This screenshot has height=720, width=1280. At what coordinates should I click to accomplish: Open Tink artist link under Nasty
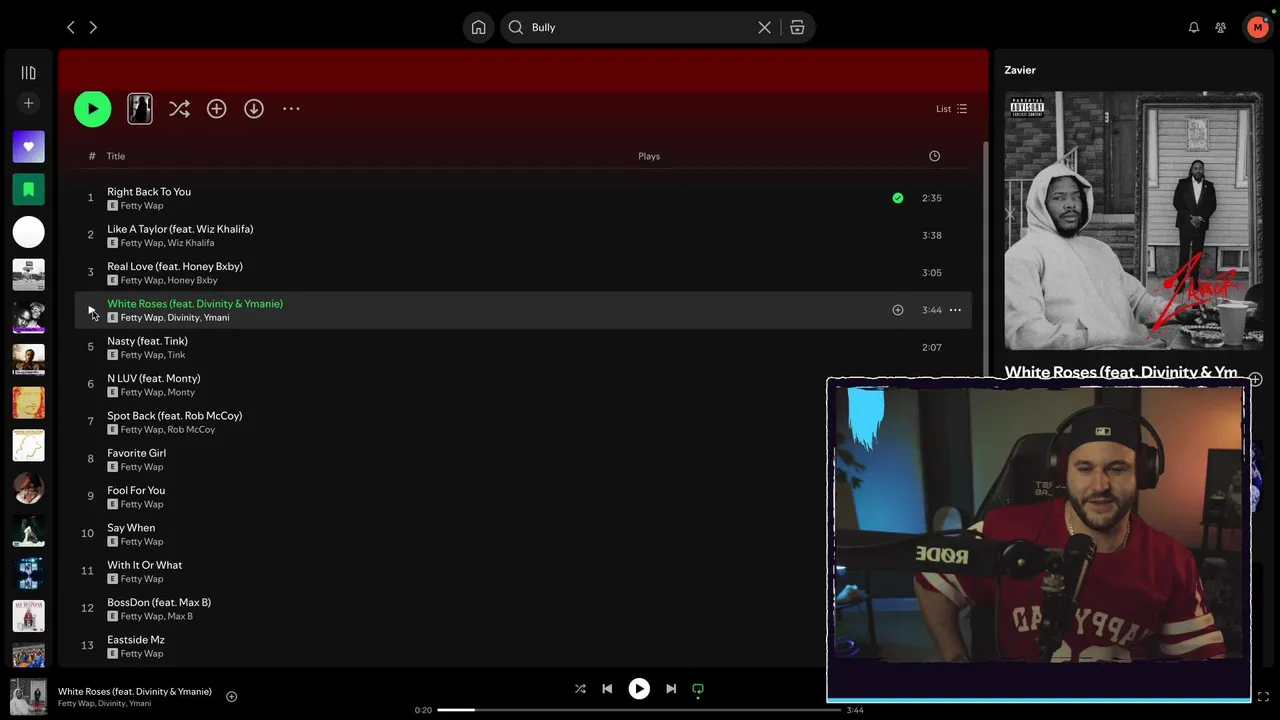coord(176,355)
